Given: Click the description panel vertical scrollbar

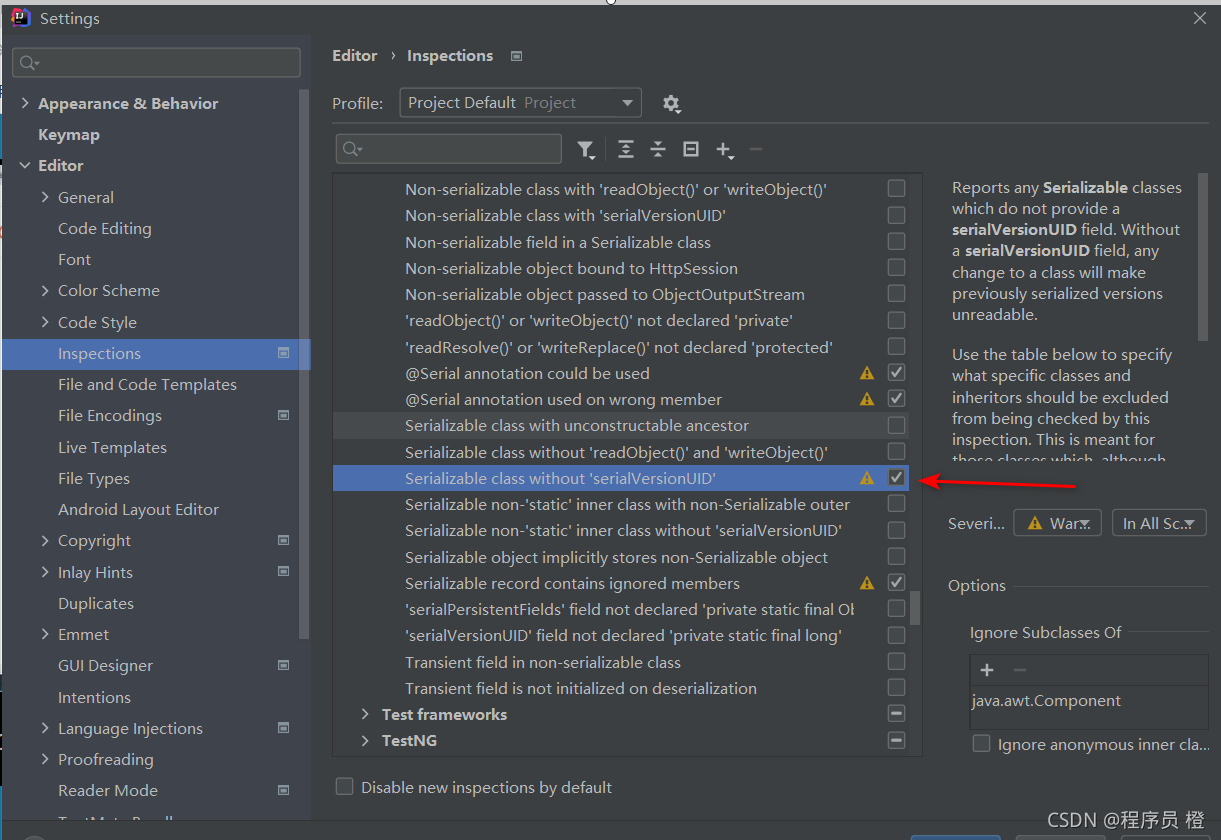Looking at the screenshot, I should click(x=1203, y=257).
